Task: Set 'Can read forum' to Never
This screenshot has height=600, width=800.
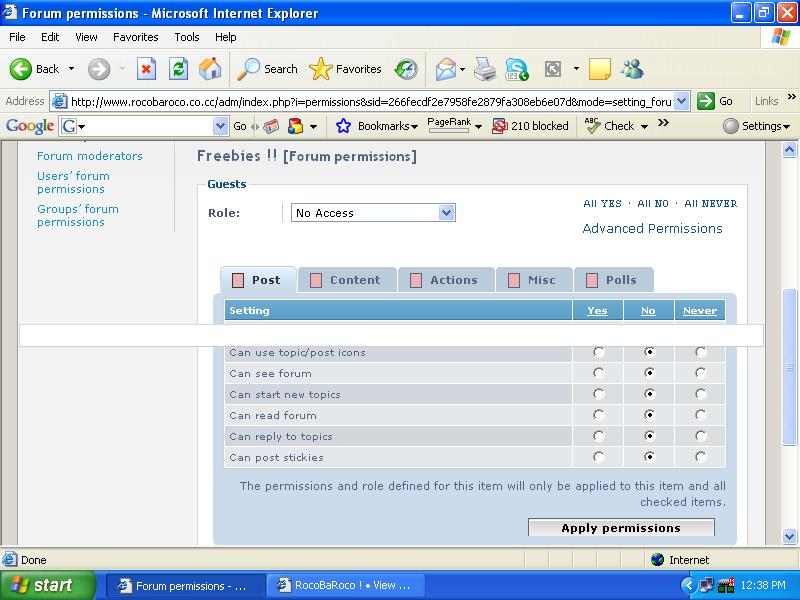Action: [x=700, y=415]
